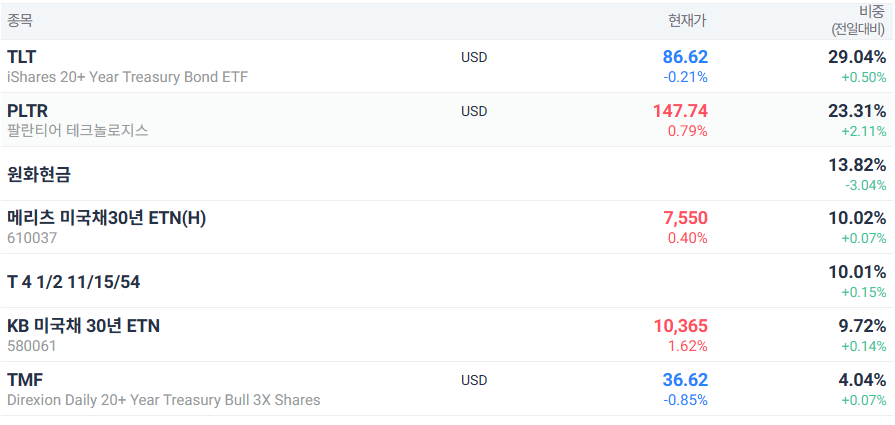This screenshot has height=425, width=895.
Task: Sort by the 종목 column header
Action: 20,21
